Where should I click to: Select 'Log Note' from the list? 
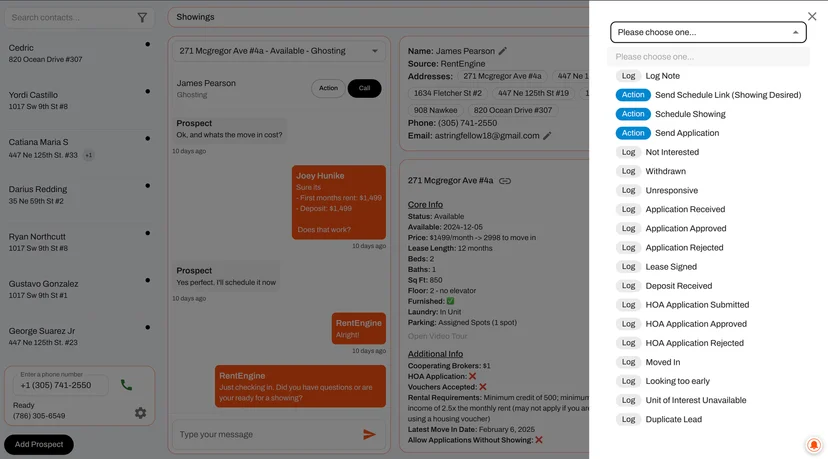click(x=708, y=76)
